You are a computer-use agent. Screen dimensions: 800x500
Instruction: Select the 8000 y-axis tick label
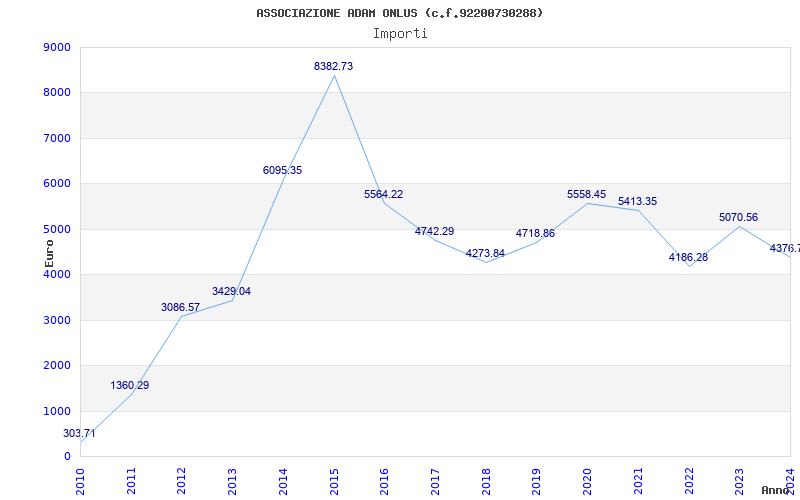coord(57,93)
